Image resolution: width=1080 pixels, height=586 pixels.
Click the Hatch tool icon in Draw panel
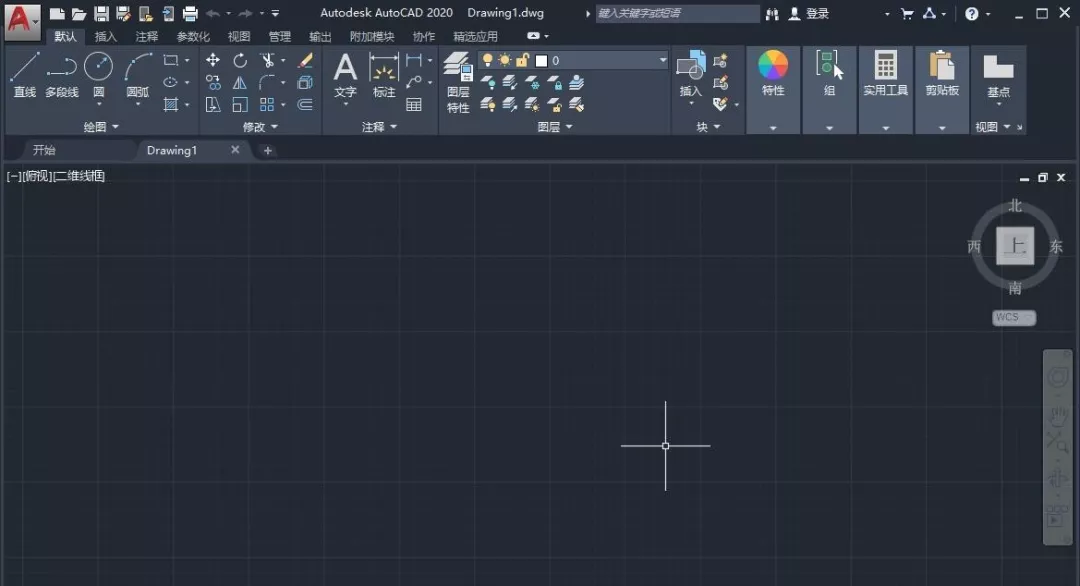pos(170,105)
